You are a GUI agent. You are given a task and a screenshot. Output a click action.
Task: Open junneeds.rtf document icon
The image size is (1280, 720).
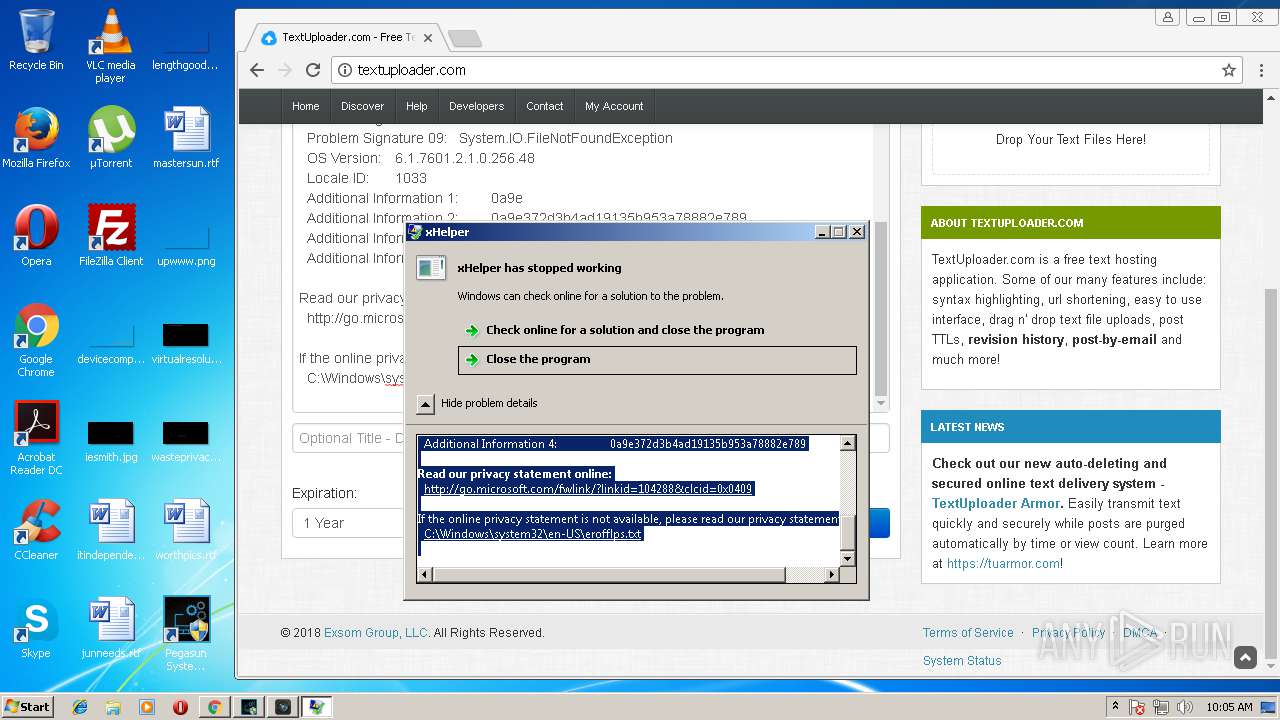click(111, 628)
